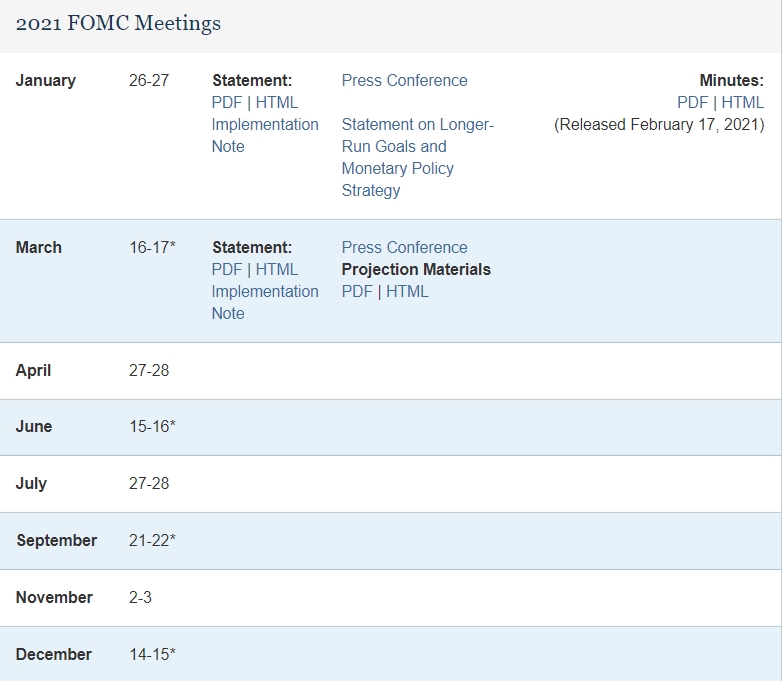The width and height of the screenshot is (782, 681).
Task: Select the 14-15* date text
Action: pyautogui.click(x=153, y=654)
